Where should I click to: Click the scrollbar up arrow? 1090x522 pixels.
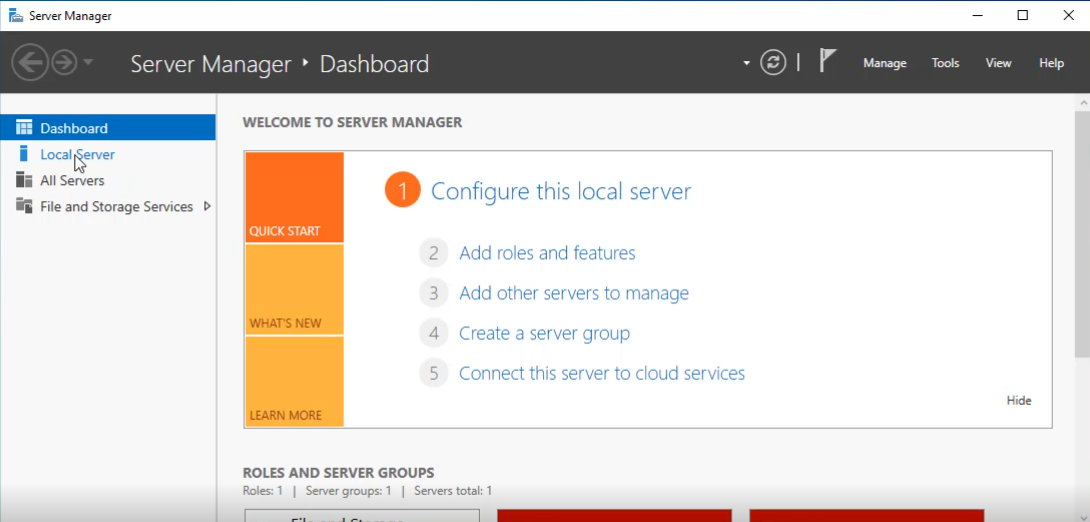[x=1083, y=102]
